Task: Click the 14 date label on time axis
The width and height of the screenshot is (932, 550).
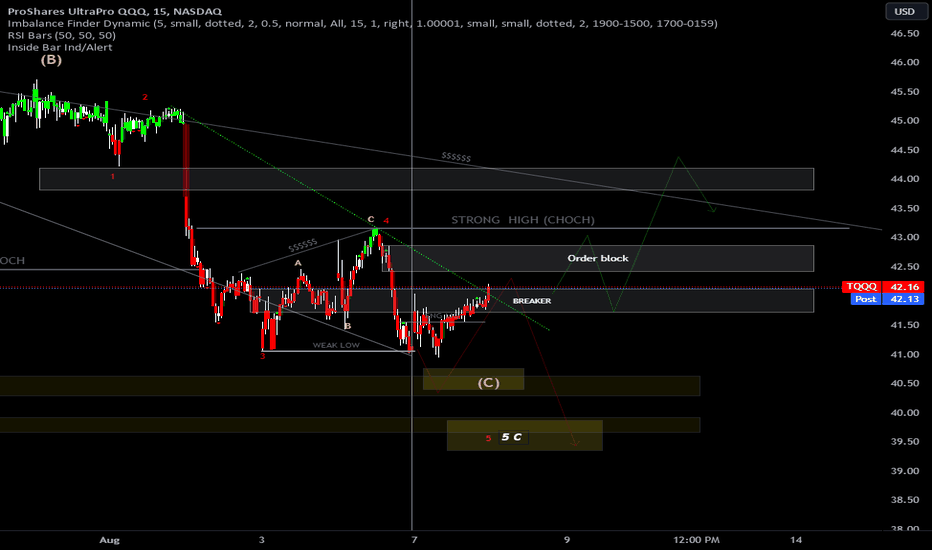Action: point(796,540)
